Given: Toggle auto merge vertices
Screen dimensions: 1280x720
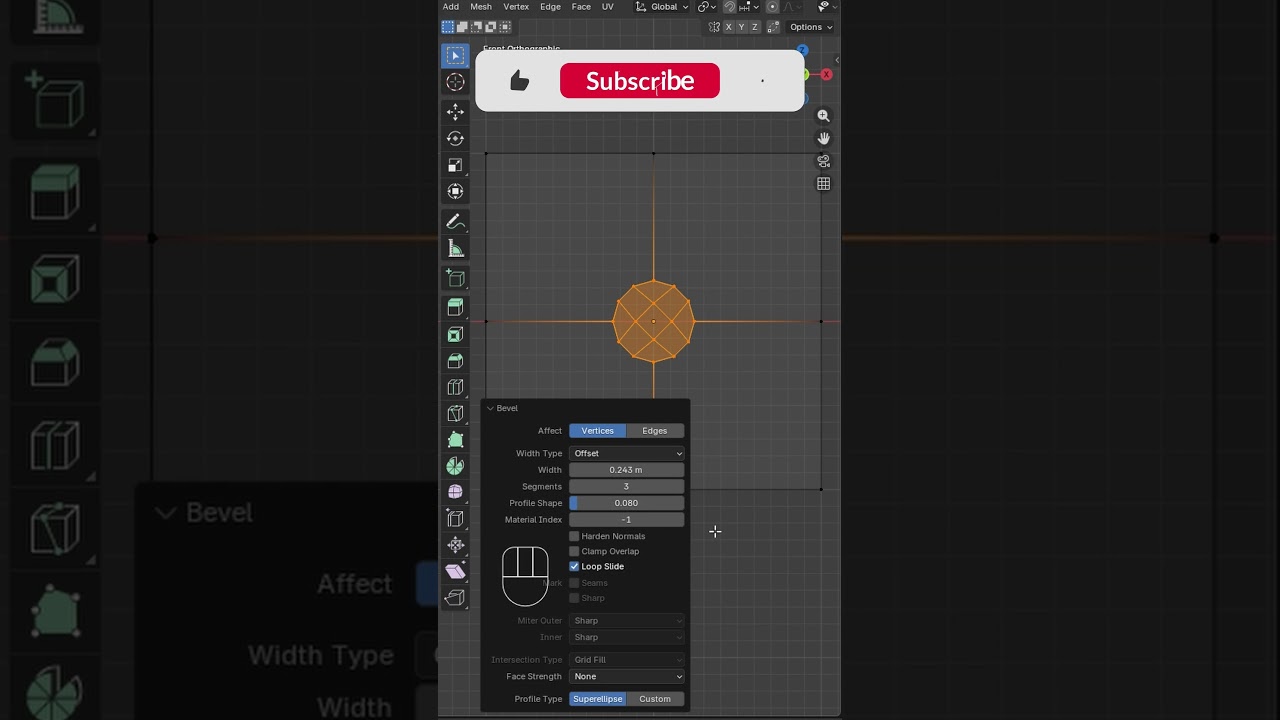Looking at the screenshot, I should click(x=772, y=27).
